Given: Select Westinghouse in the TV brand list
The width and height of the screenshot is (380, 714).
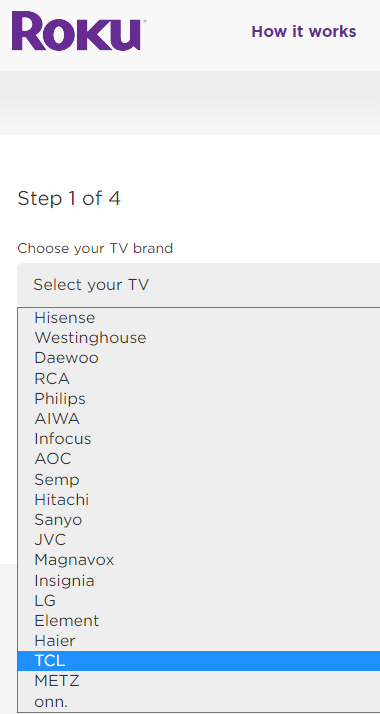Looking at the screenshot, I should click(x=199, y=338).
